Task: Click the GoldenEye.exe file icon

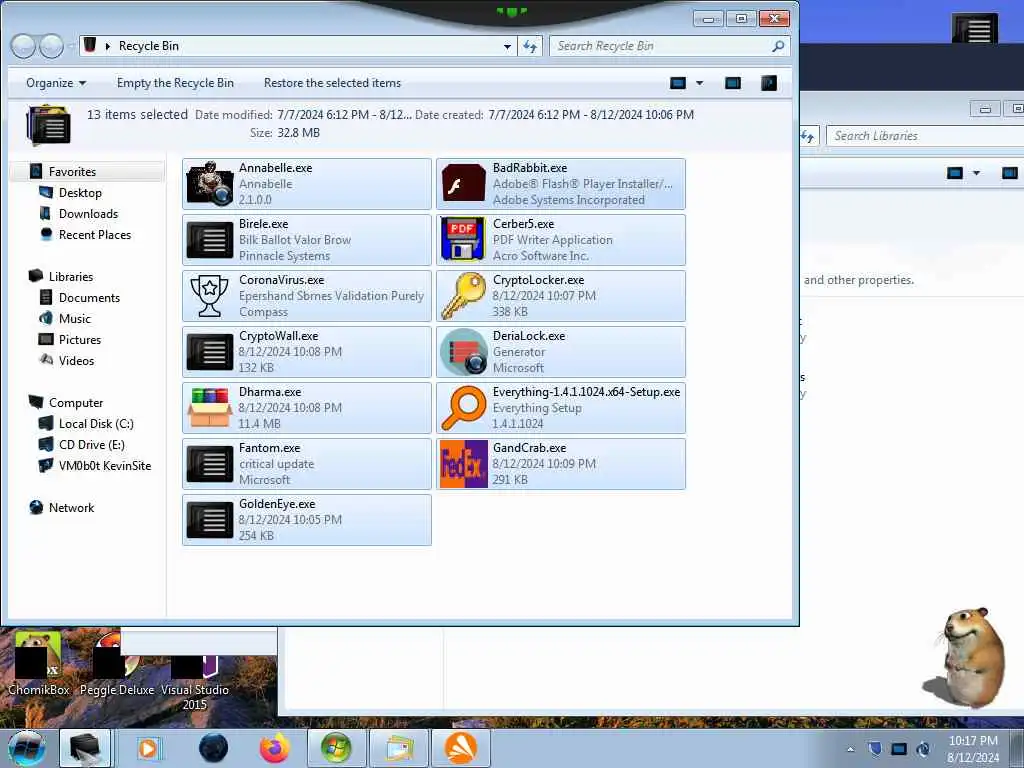Action: click(210, 520)
